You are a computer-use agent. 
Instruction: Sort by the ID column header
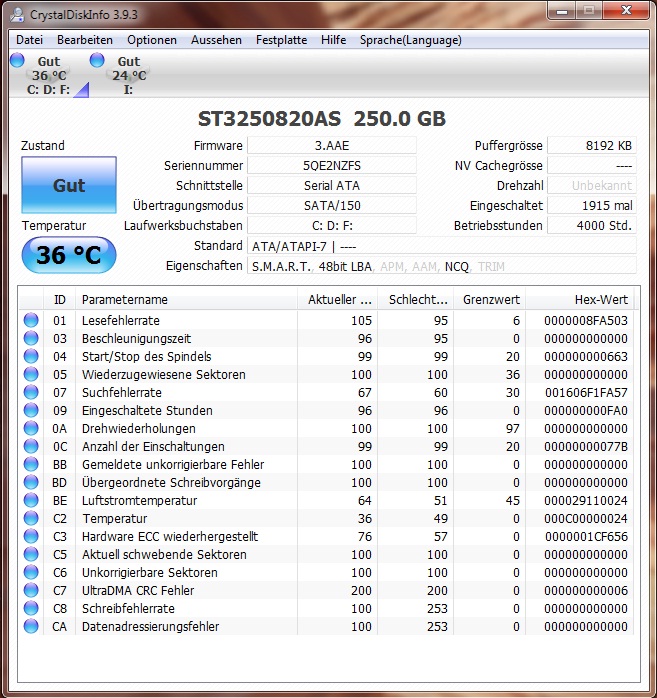(60, 300)
